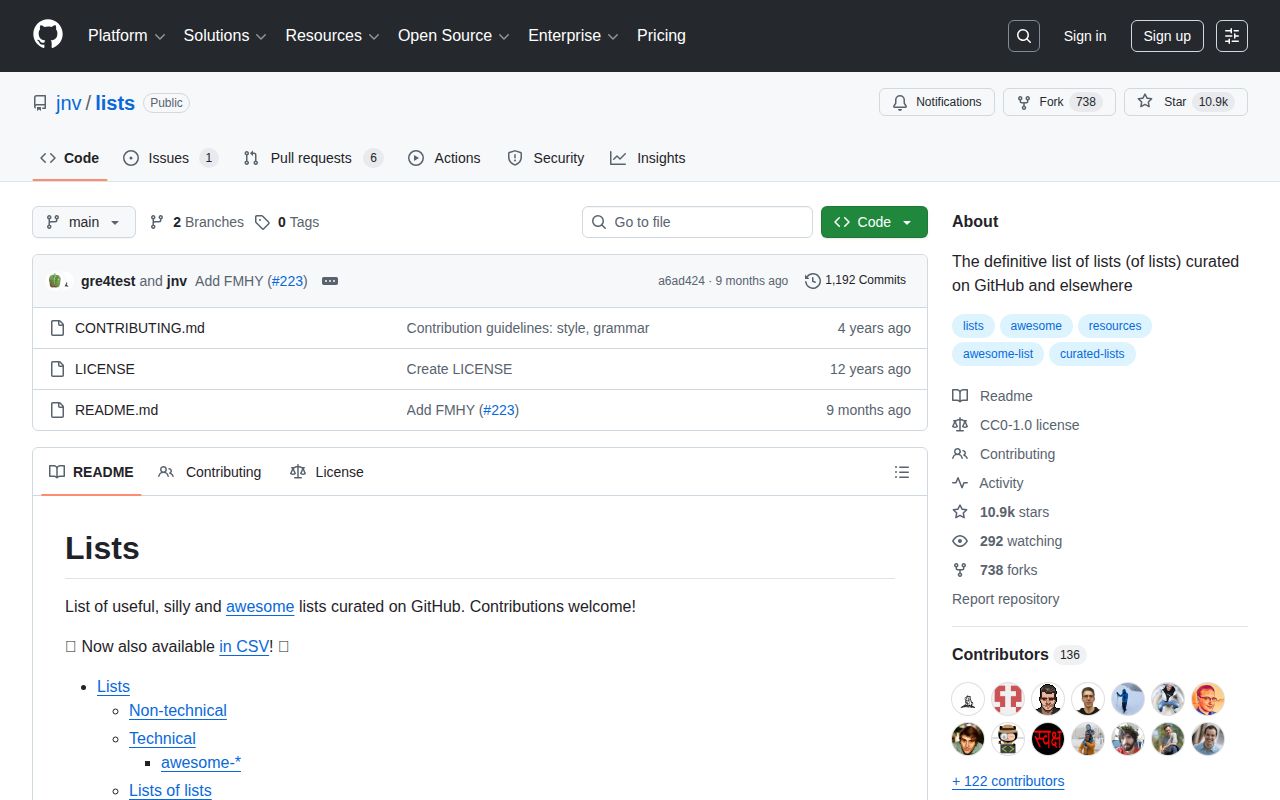Open the '+ 122 contributors' link

[x=1007, y=781]
